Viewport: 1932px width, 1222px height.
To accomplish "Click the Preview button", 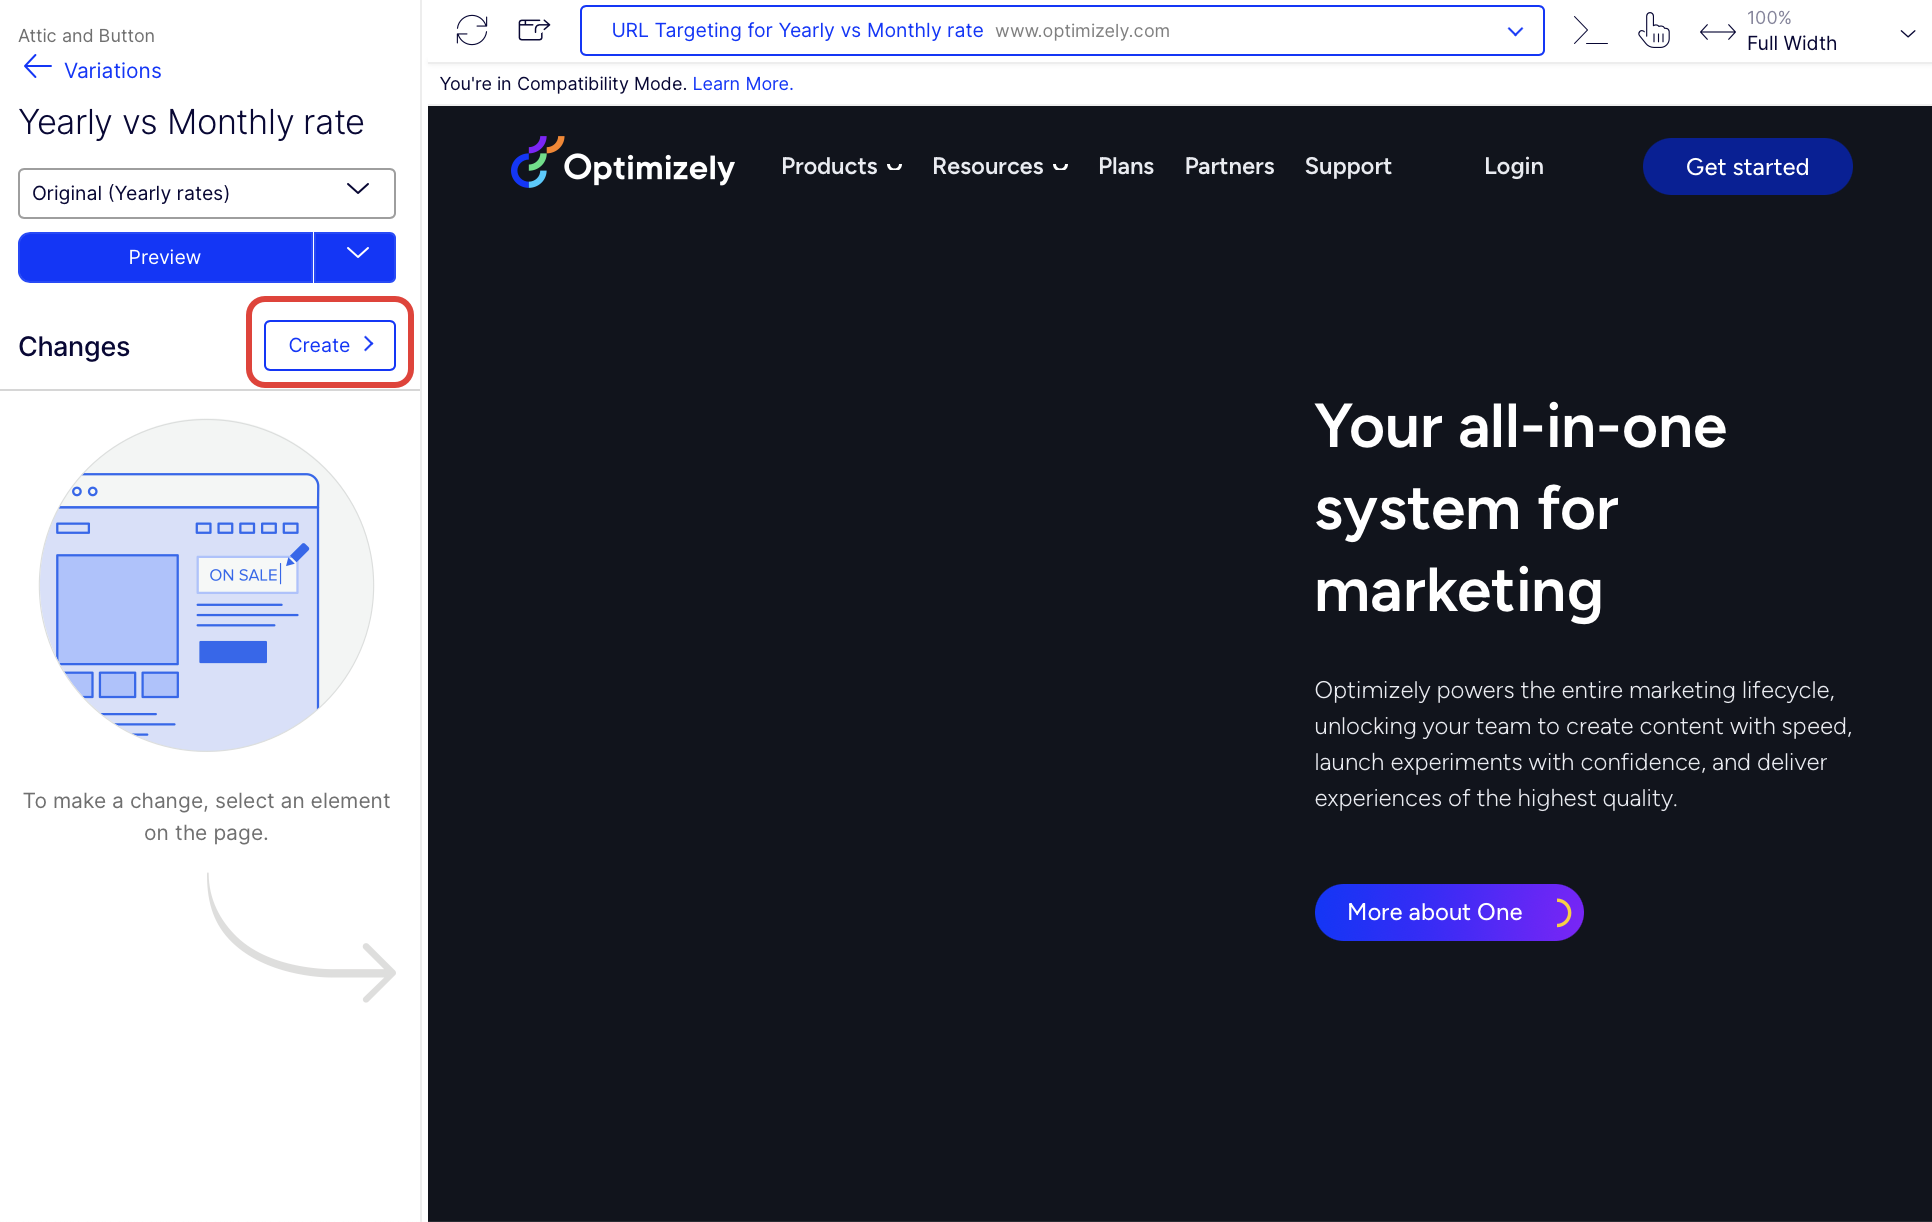I will point(165,257).
